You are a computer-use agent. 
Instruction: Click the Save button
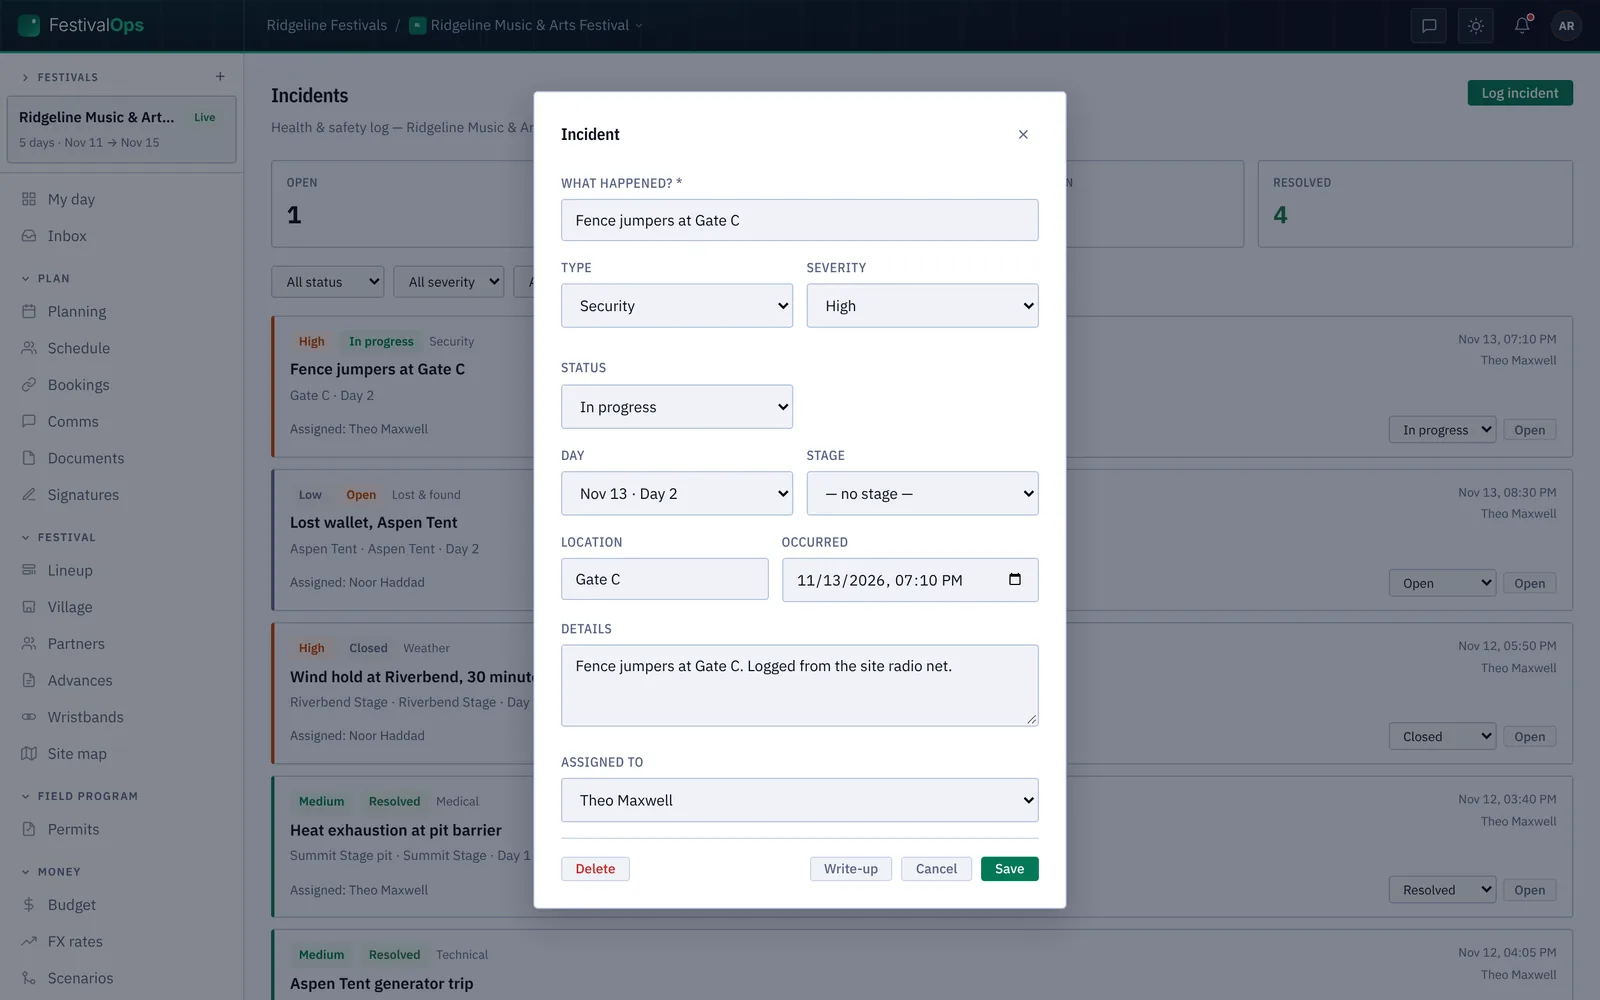pos(1009,869)
